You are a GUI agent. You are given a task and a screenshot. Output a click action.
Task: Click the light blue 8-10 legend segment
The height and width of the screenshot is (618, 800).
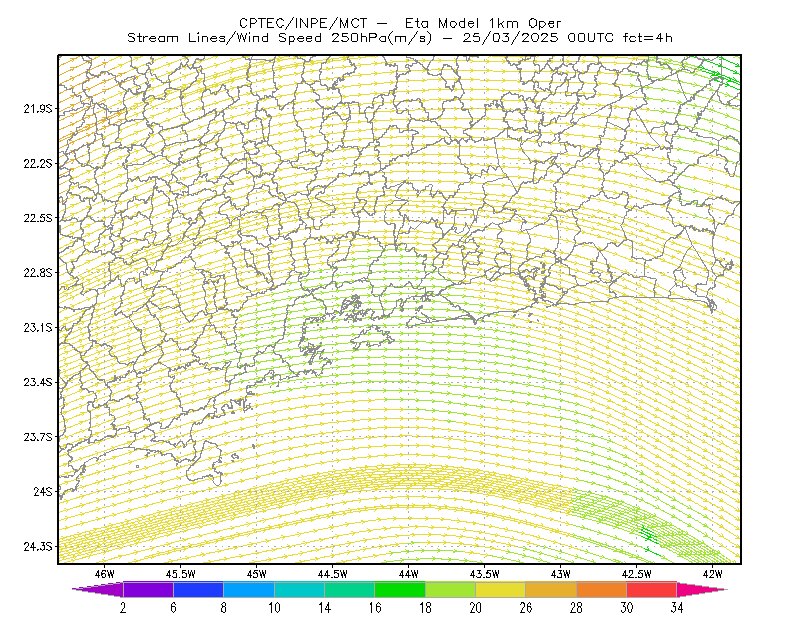coord(249,589)
